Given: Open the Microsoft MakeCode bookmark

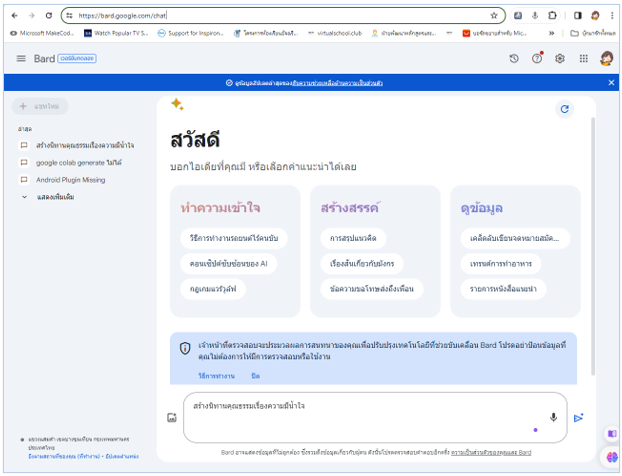Looking at the screenshot, I should [42, 33].
